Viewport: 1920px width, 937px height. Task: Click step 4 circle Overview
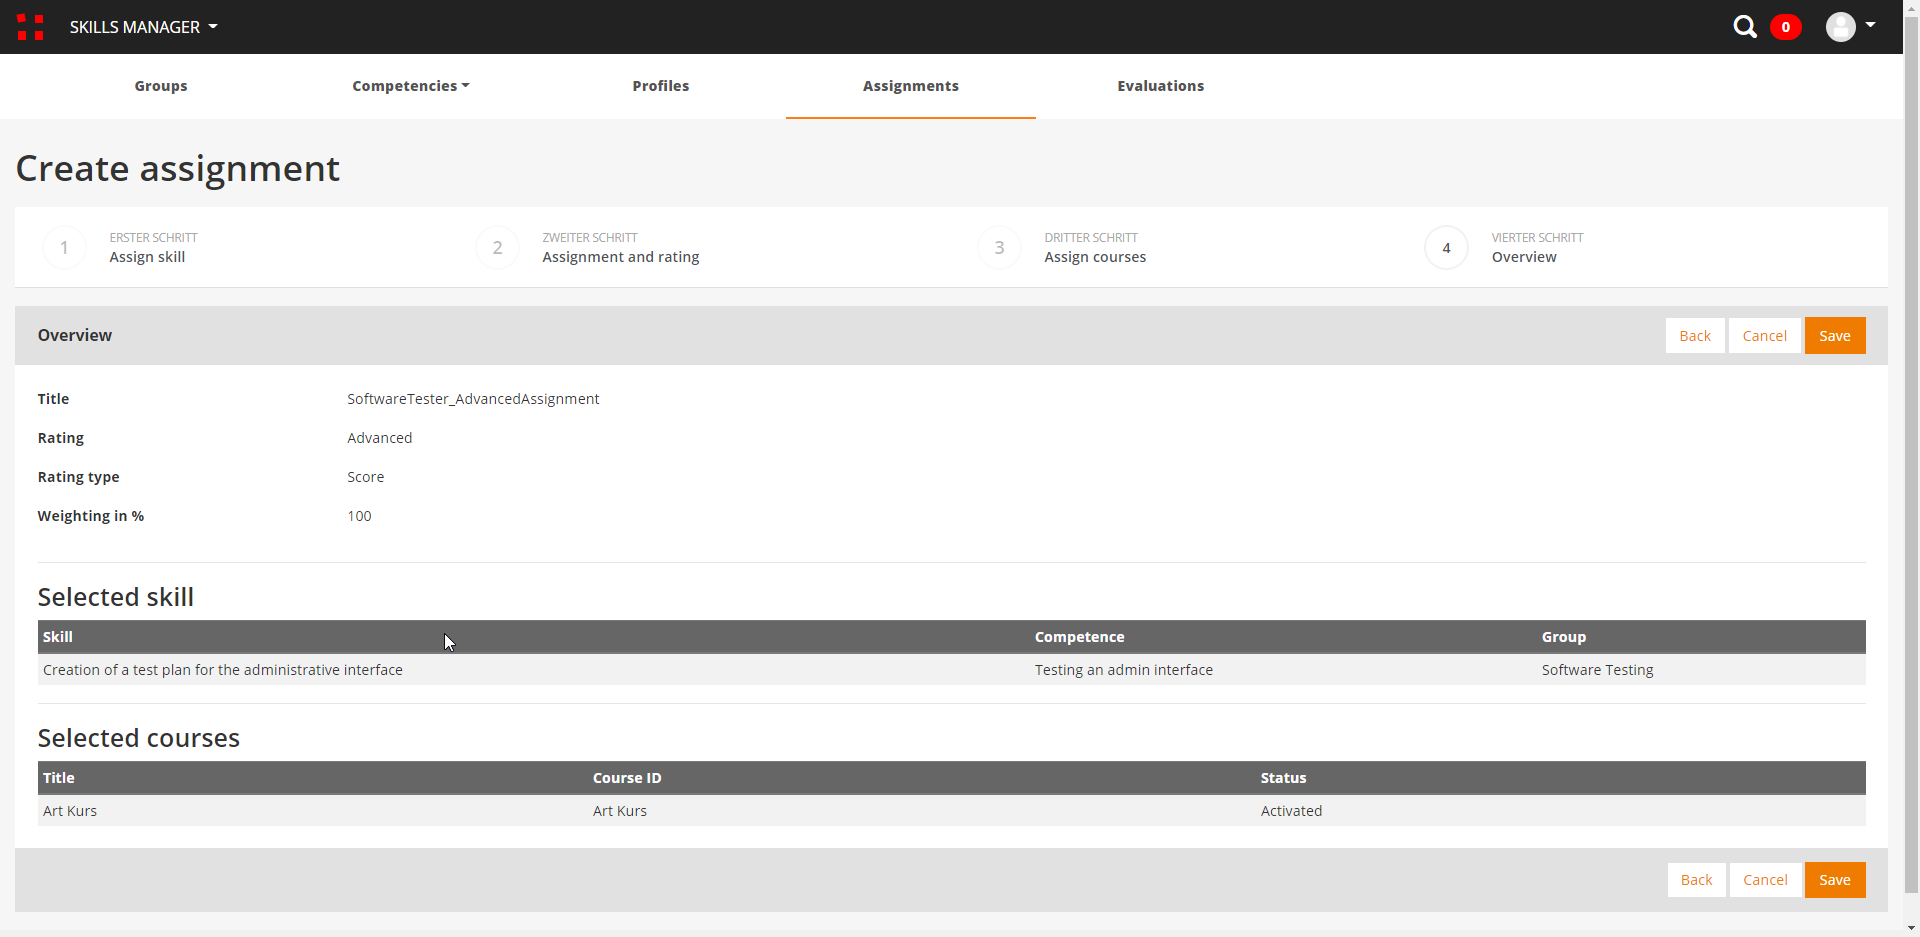click(x=1446, y=248)
